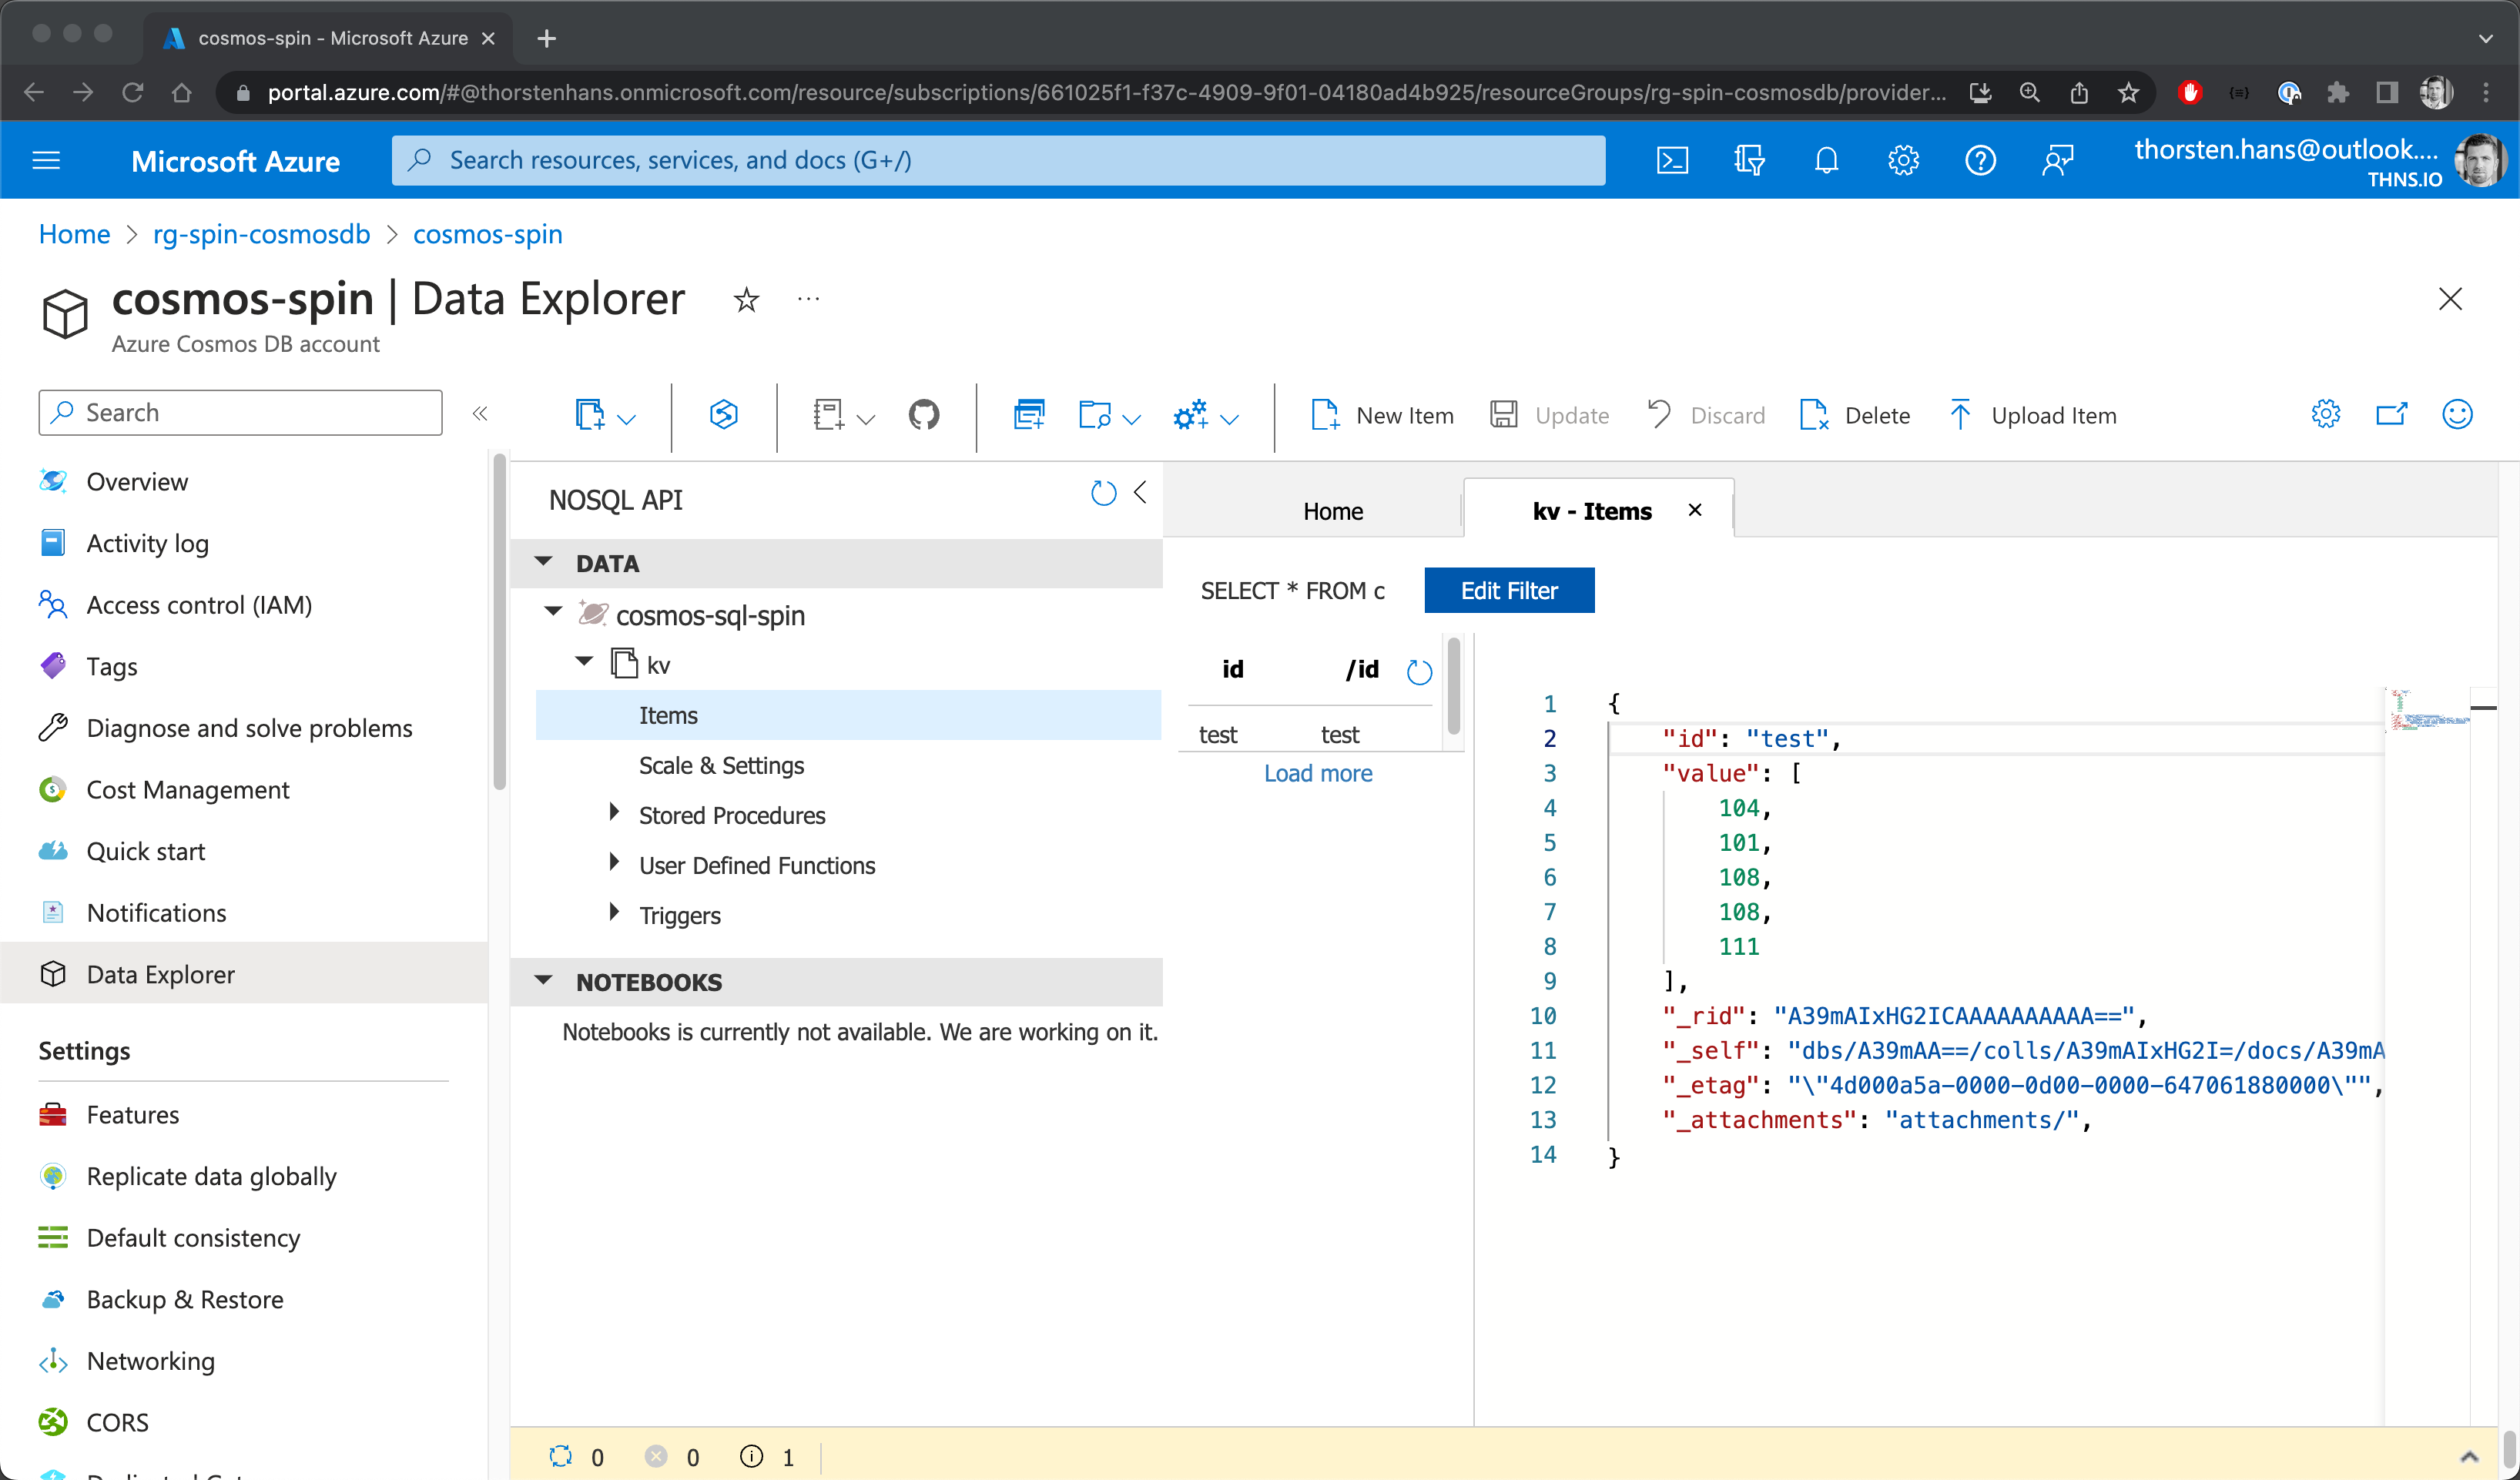The image size is (2520, 1480).
Task: Click the GitHub icon in toolbar
Action: point(923,416)
